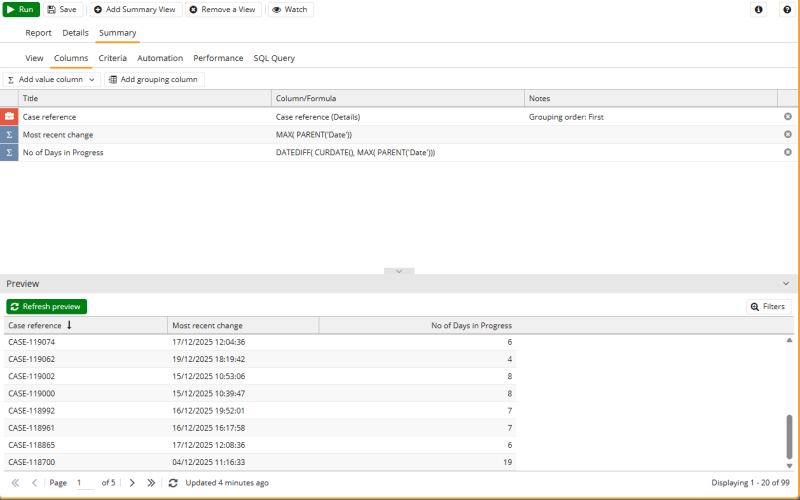
Task: Open the information icon at top right
Action: coord(759,9)
